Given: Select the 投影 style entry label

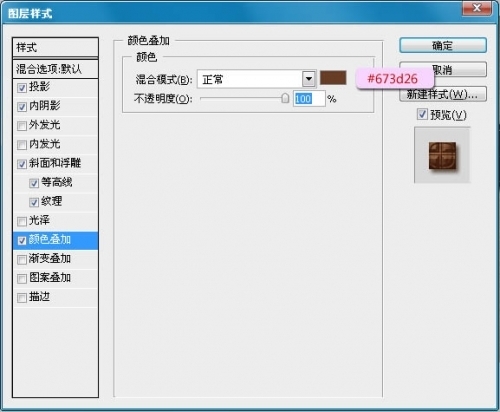Looking at the screenshot, I should (39, 87).
